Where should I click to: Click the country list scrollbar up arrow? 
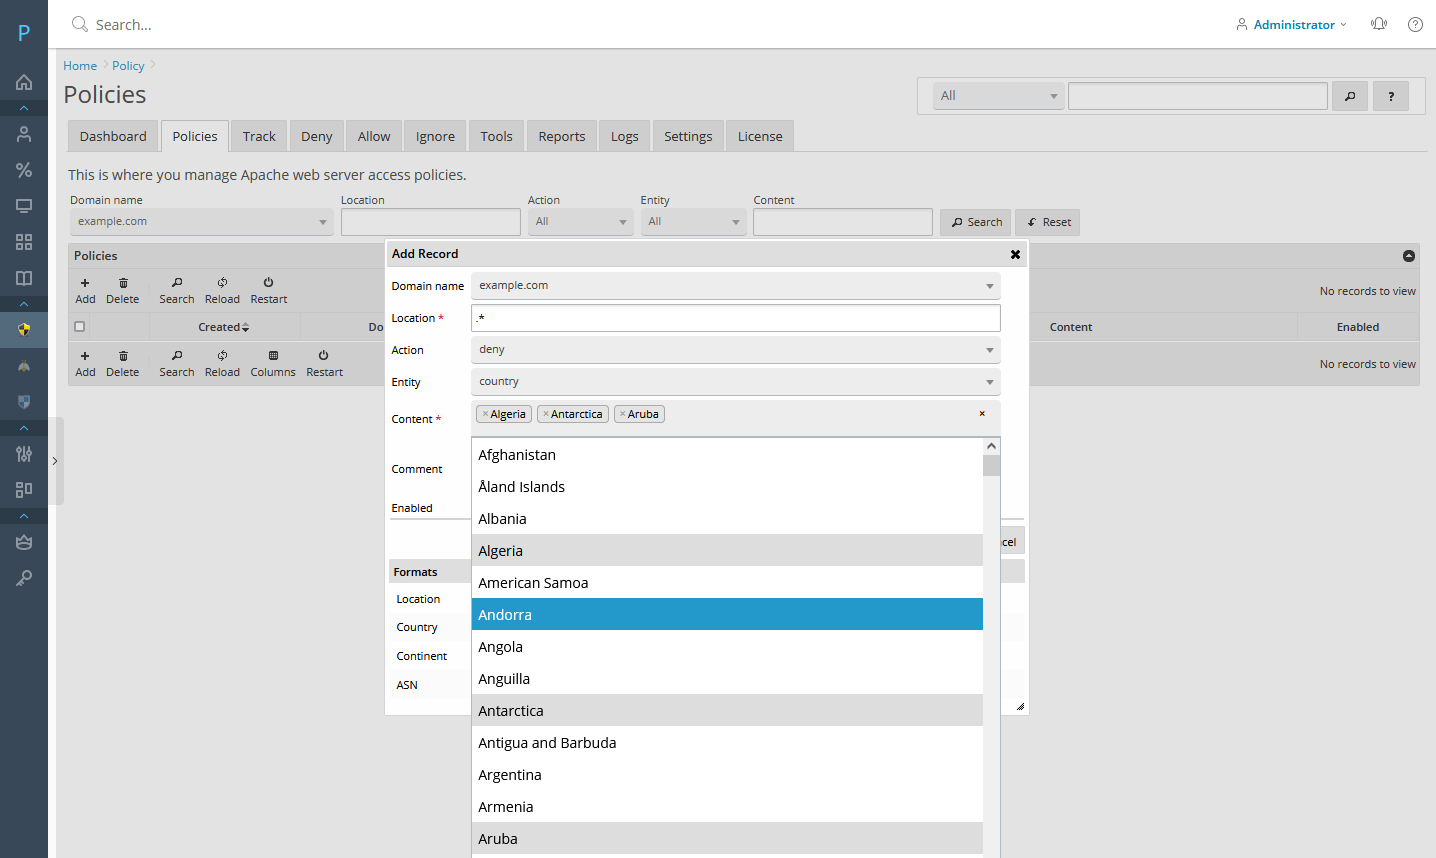[x=991, y=446]
